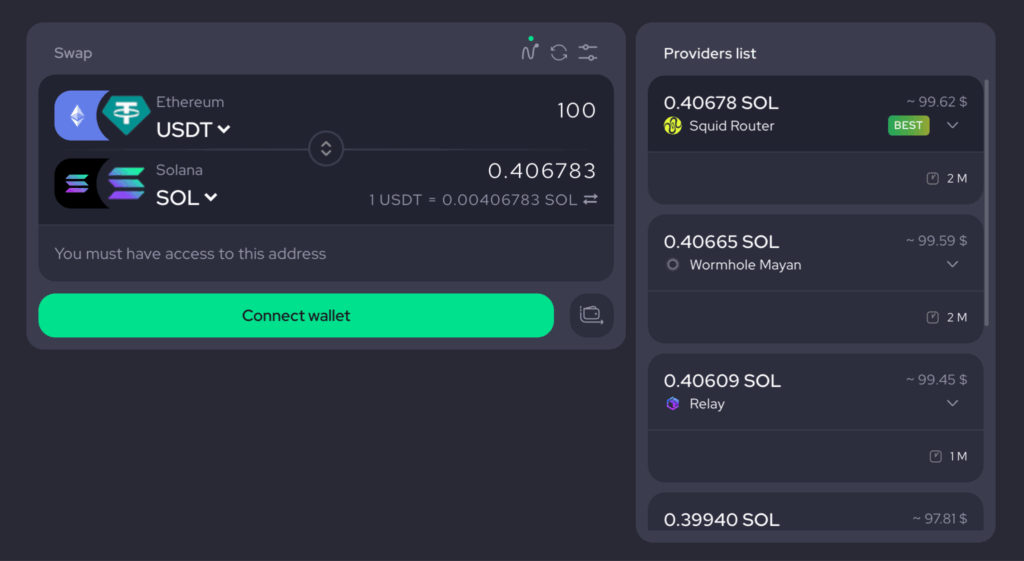
Task: Expand Relay provider details
Action: coord(952,404)
